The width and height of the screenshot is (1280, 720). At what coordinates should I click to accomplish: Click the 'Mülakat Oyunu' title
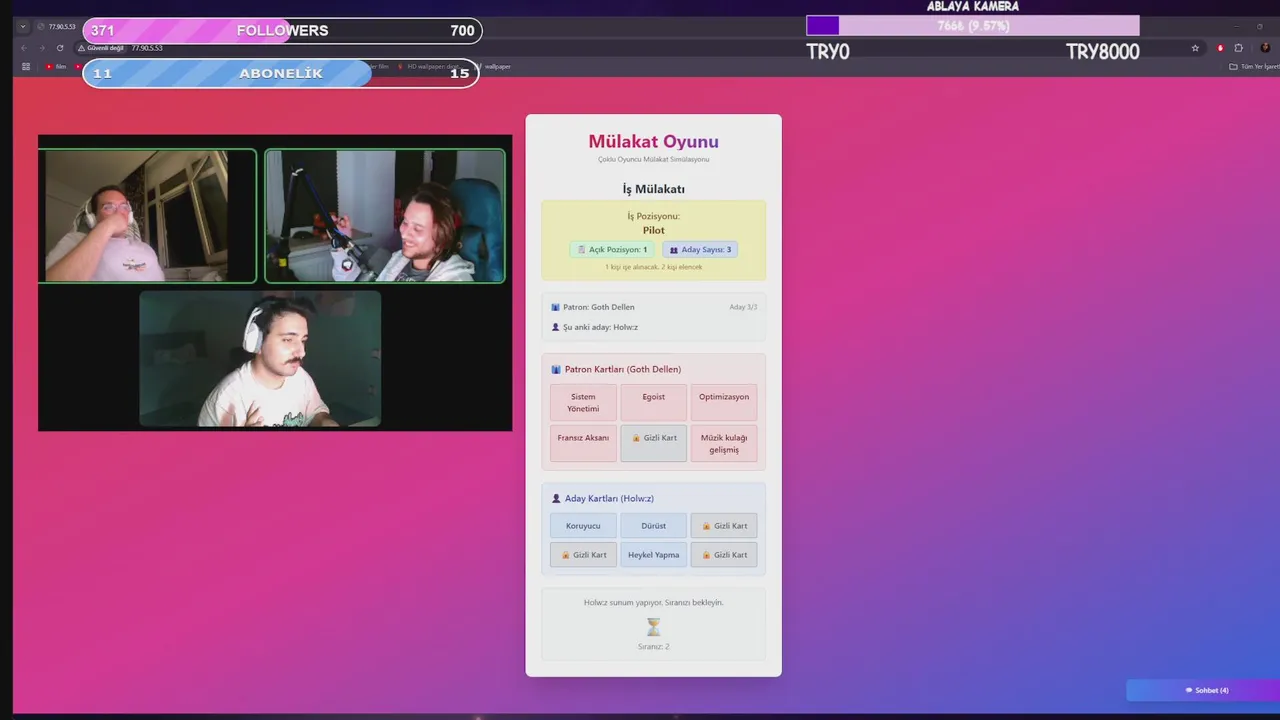coord(653,142)
